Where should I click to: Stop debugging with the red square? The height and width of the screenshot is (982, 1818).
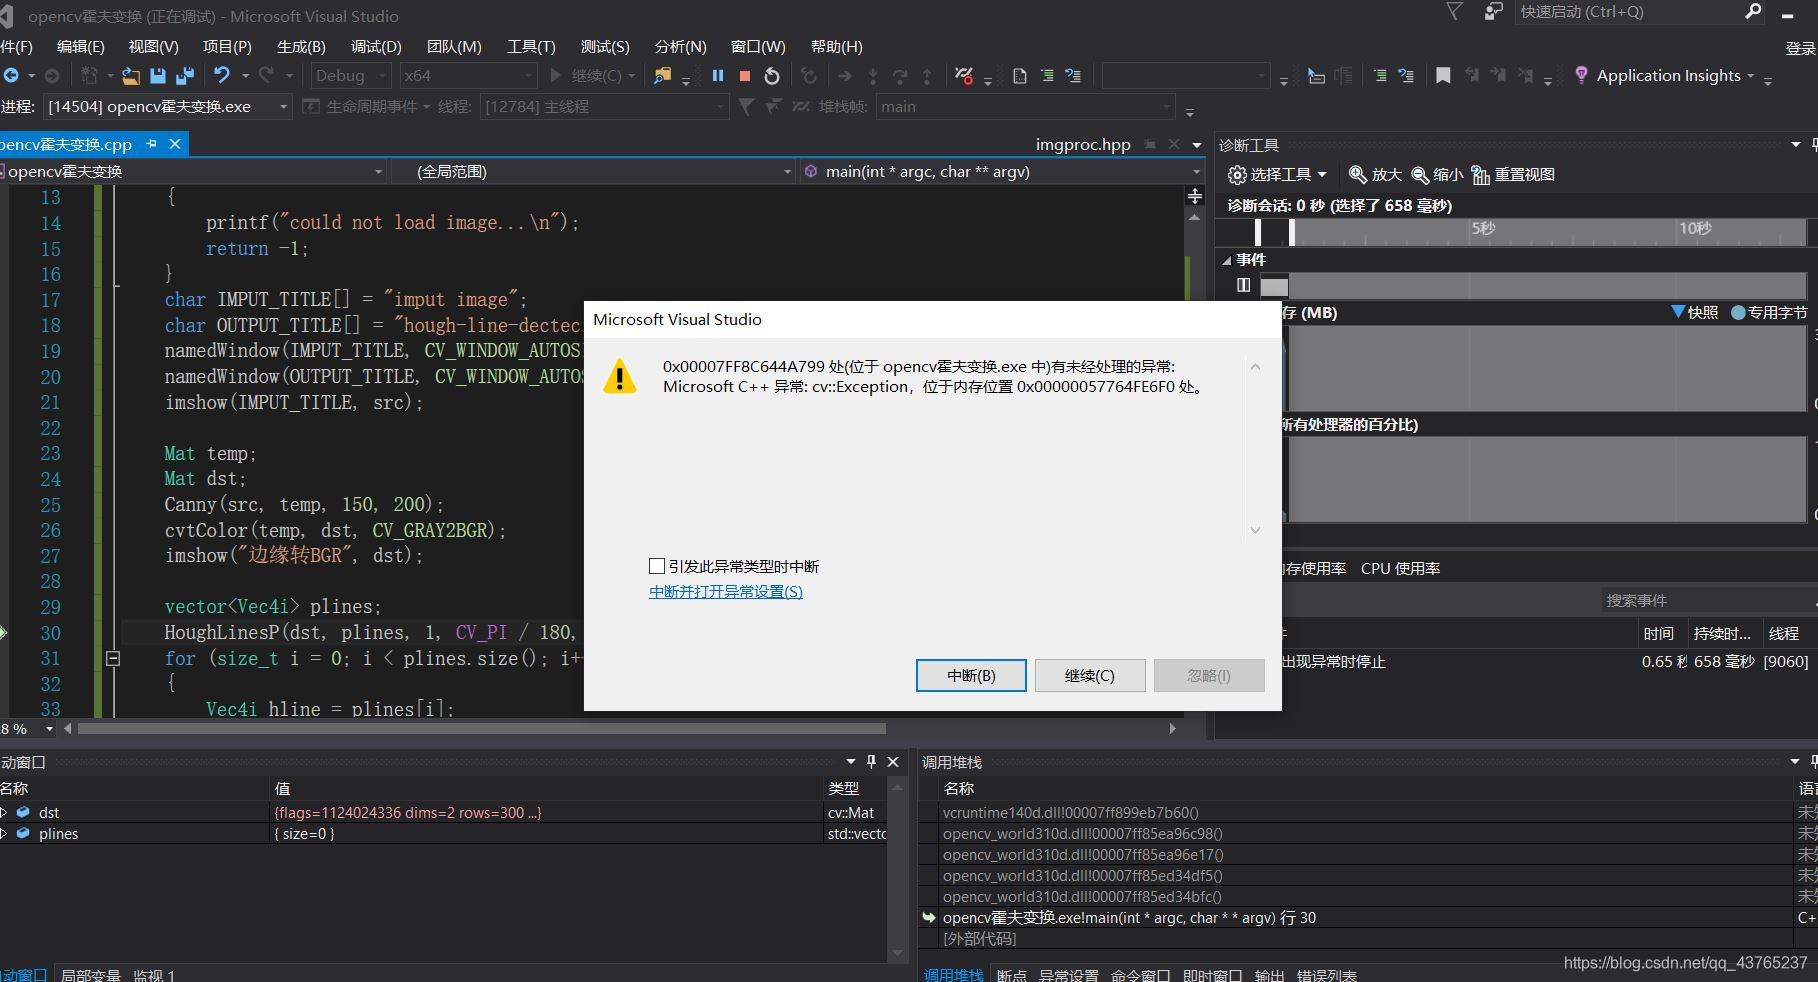point(745,75)
